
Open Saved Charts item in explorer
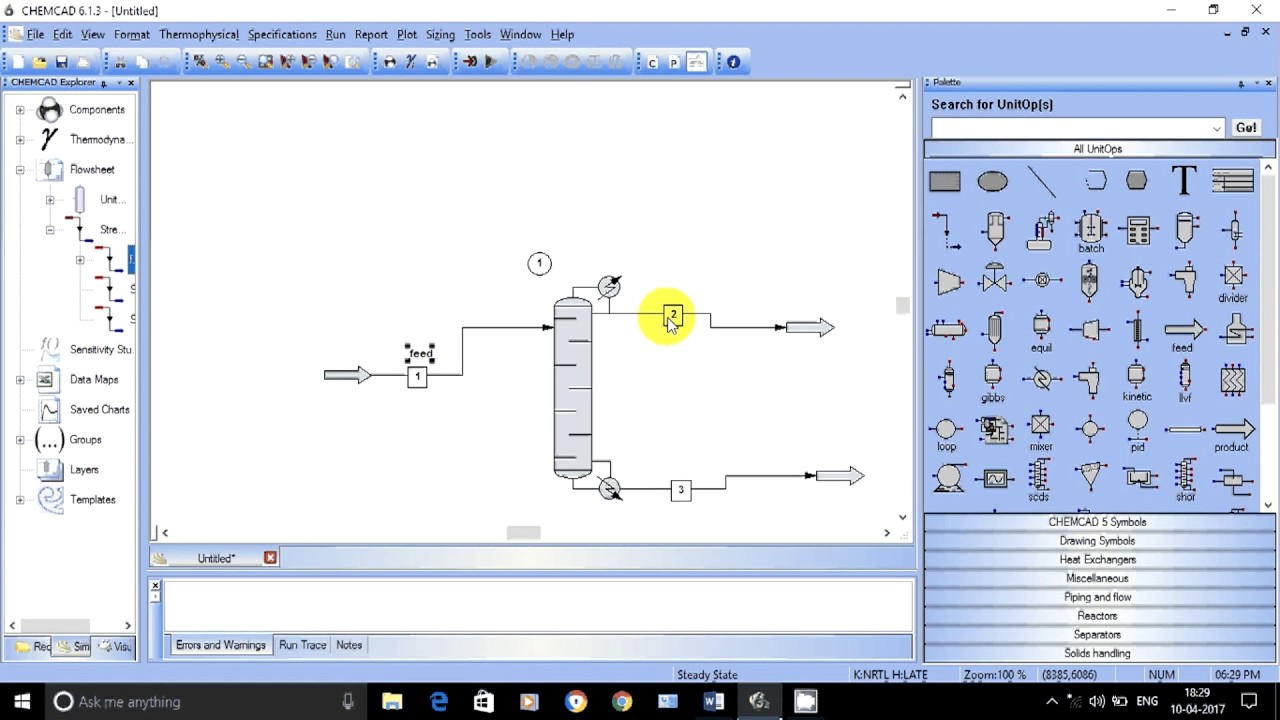pyautogui.click(x=99, y=410)
